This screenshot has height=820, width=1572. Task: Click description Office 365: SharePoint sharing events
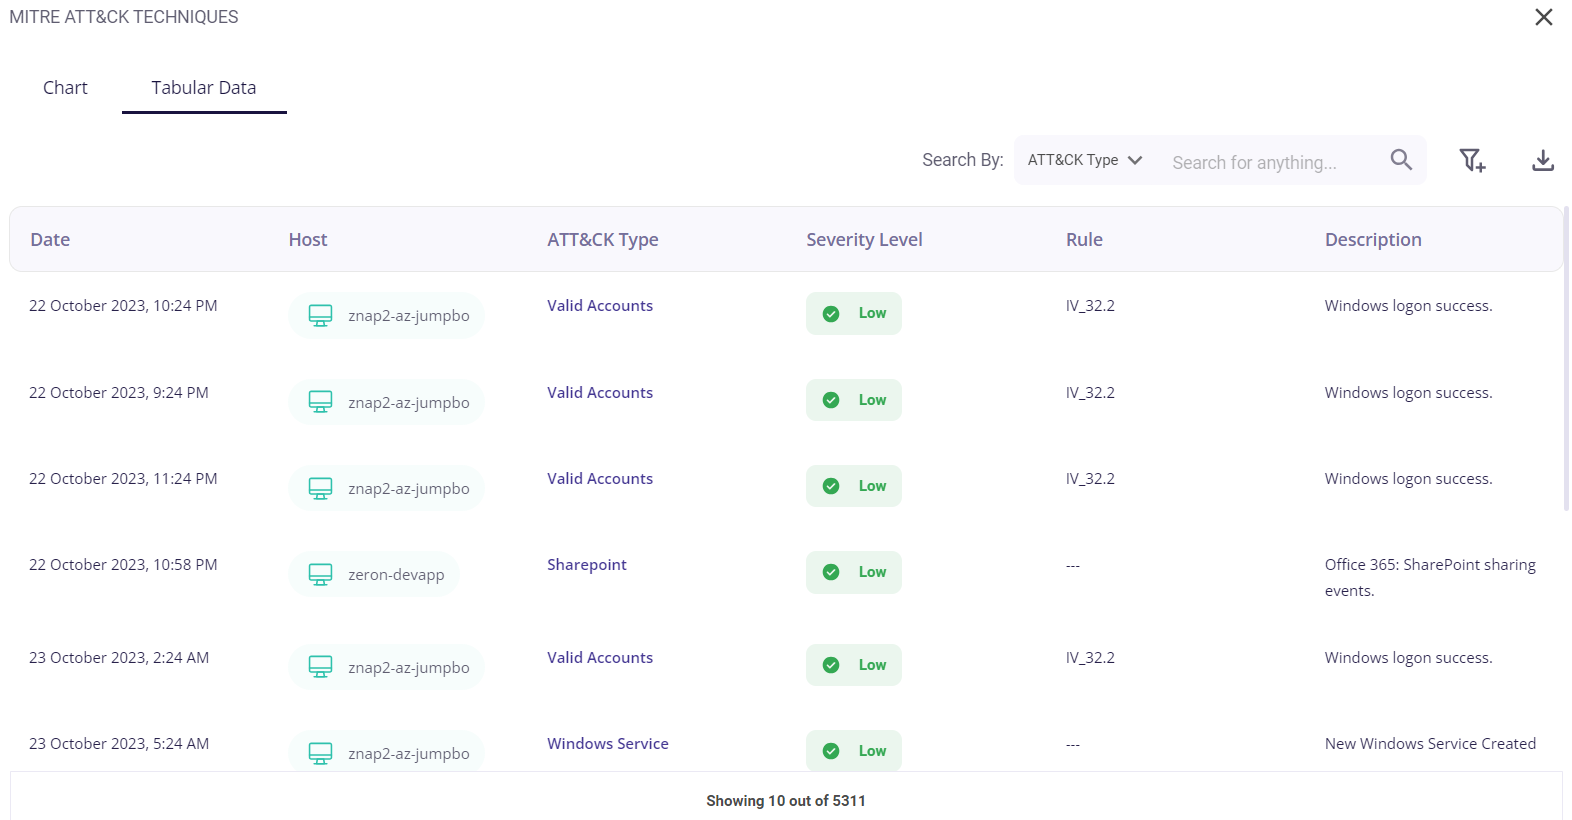click(x=1430, y=578)
